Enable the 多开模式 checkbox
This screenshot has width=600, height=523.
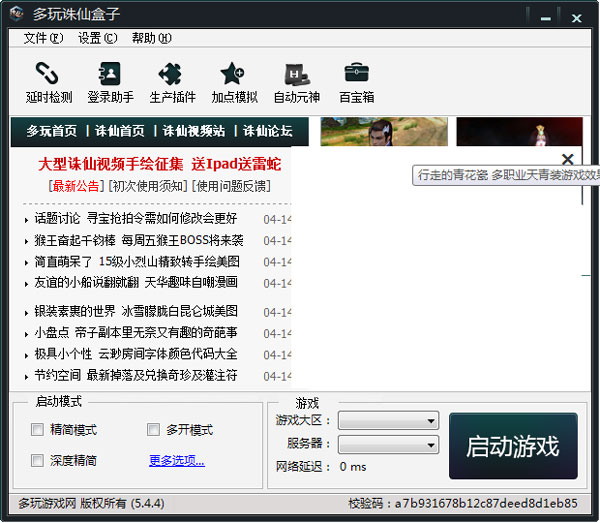[x=153, y=429]
